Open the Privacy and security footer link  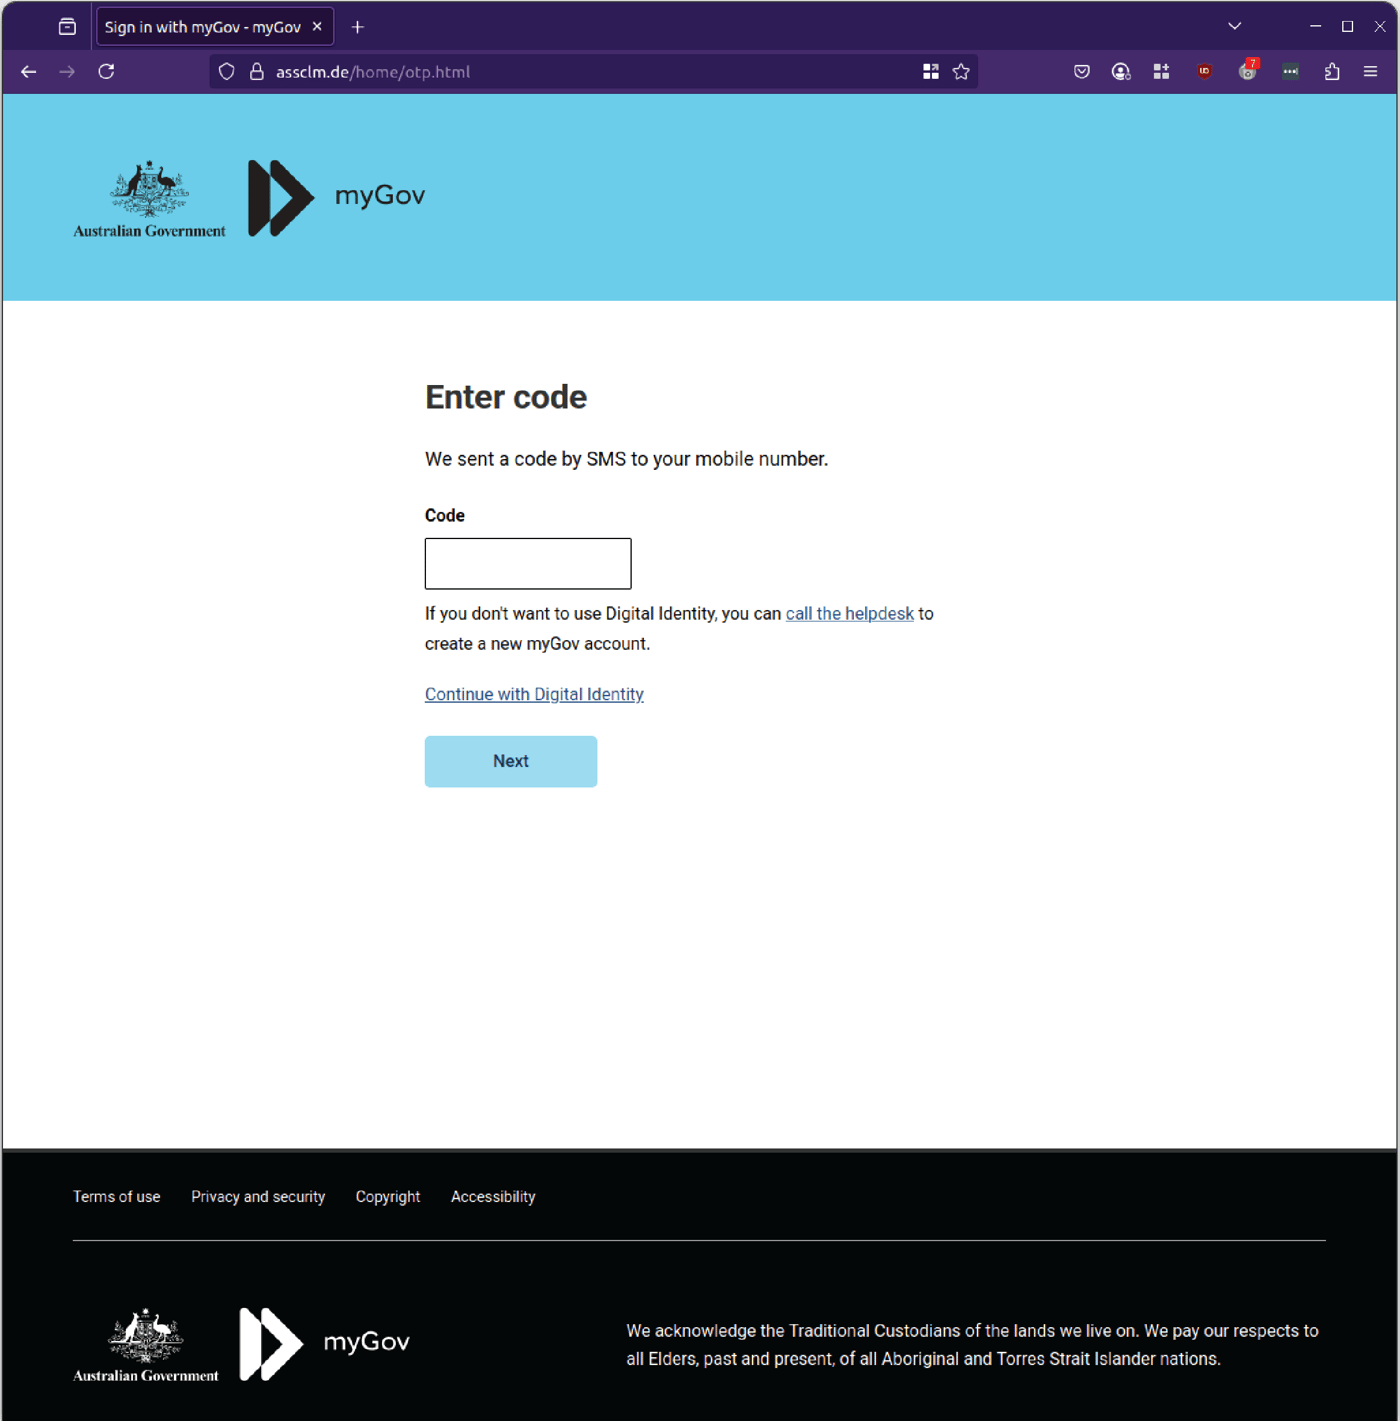pyautogui.click(x=258, y=1196)
